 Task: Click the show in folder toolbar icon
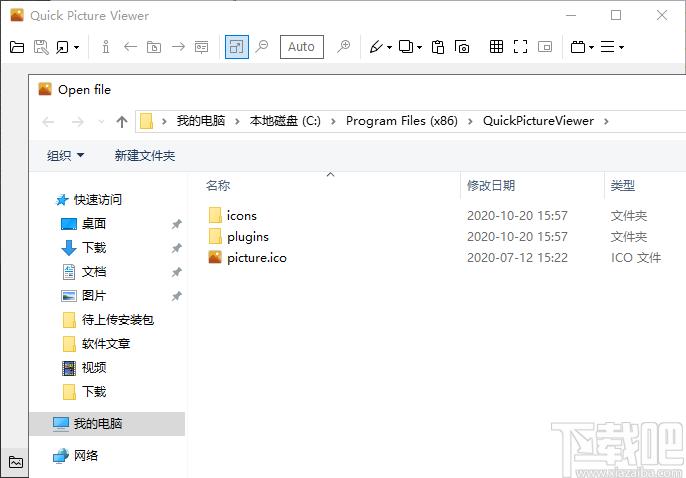point(154,47)
